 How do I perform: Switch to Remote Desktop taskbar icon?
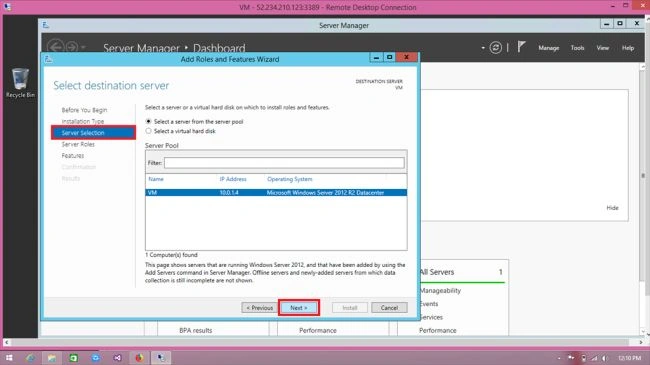[161, 358]
